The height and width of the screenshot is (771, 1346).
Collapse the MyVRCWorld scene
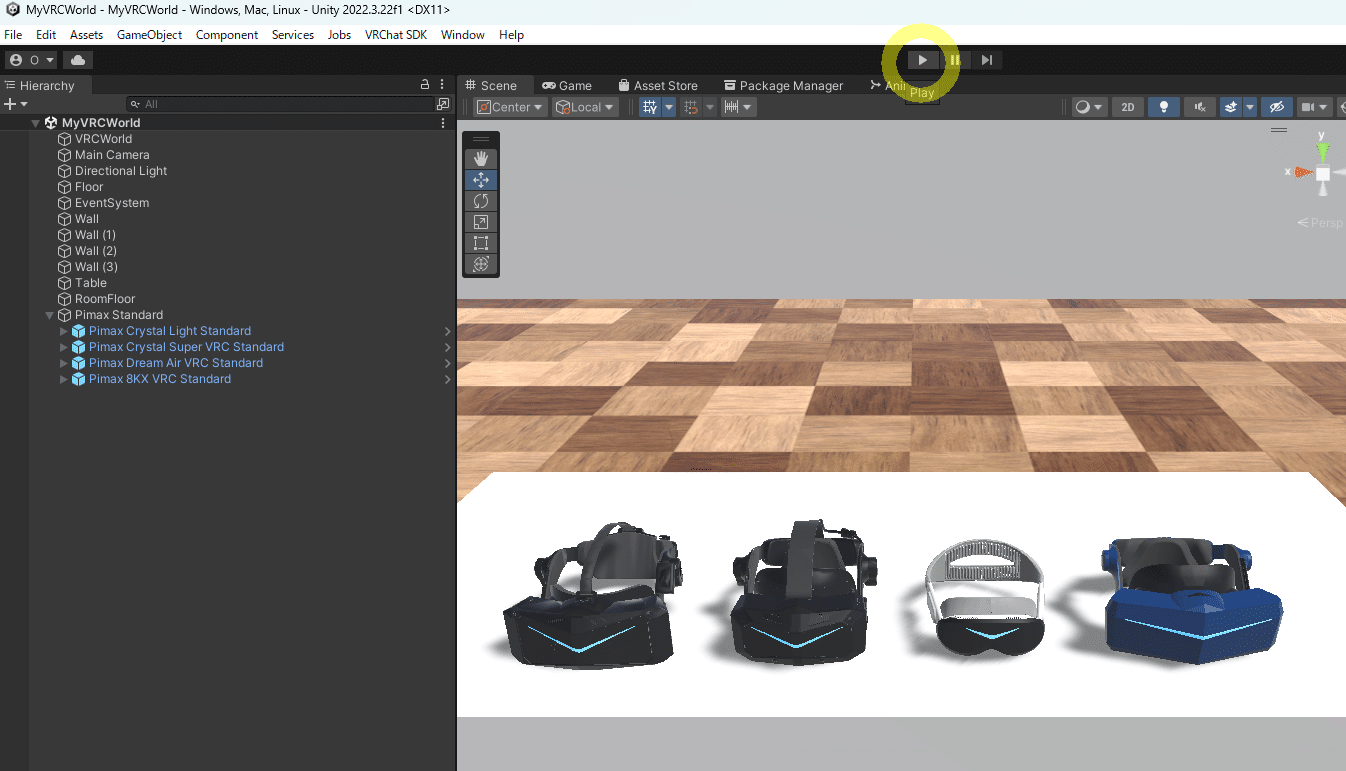coord(35,123)
